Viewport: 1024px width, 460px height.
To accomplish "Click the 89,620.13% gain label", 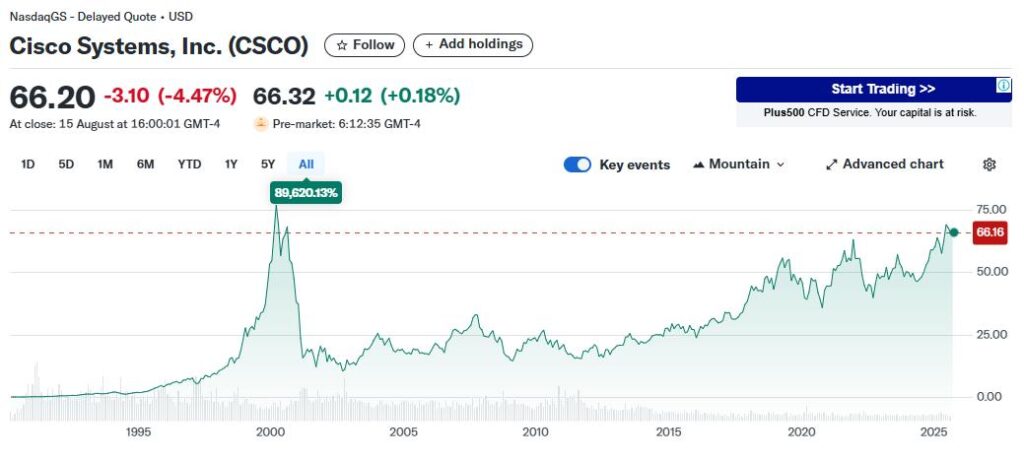I will (x=306, y=192).
